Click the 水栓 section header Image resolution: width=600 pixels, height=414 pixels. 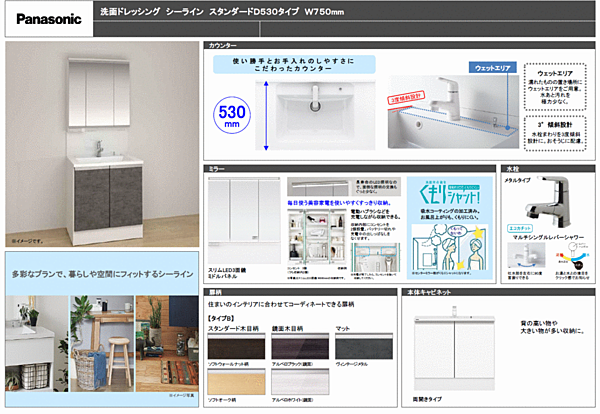pyautogui.click(x=548, y=169)
